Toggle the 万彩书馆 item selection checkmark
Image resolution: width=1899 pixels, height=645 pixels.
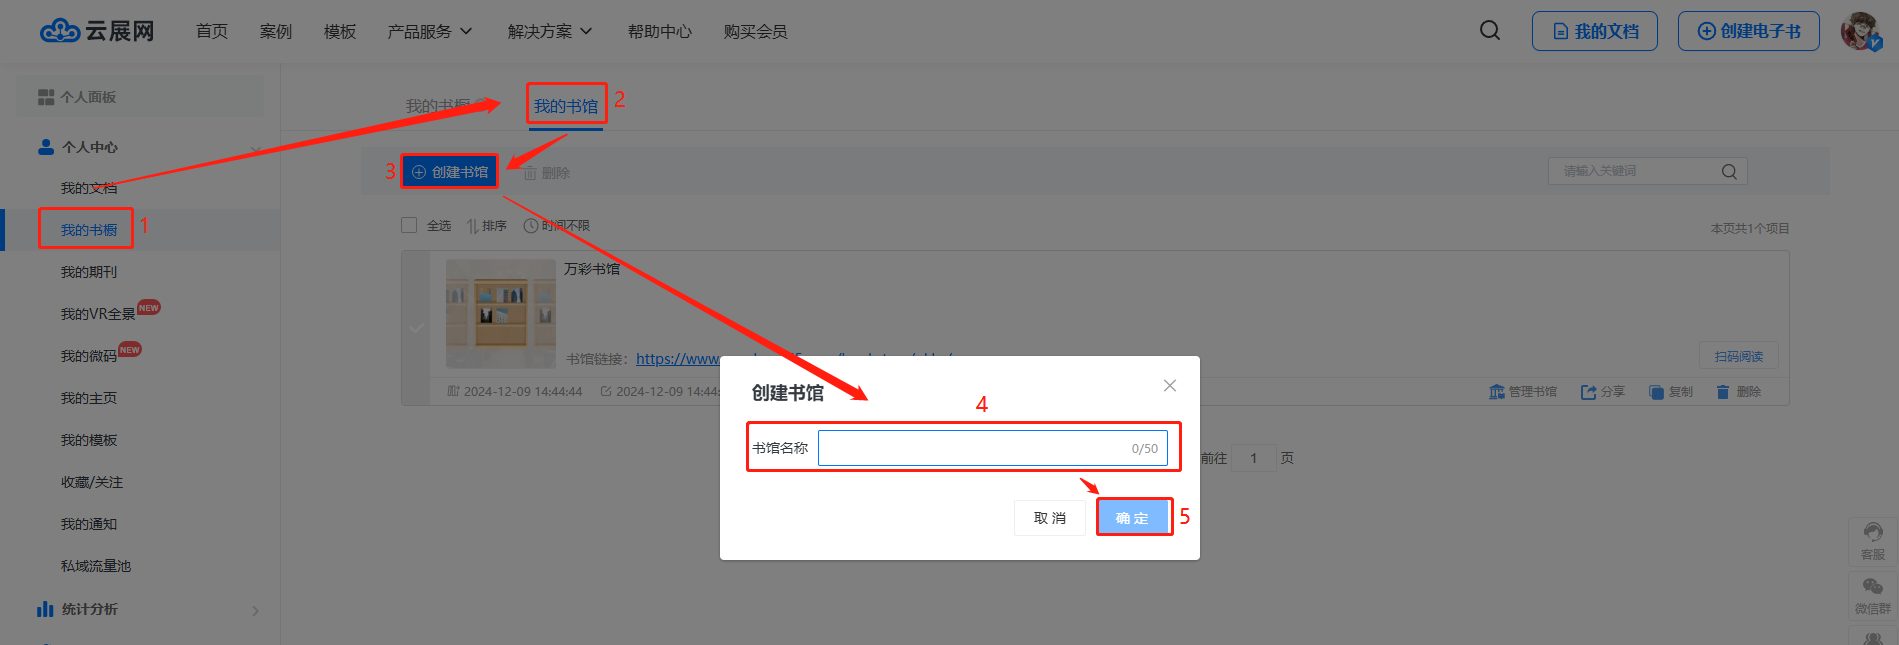[416, 327]
